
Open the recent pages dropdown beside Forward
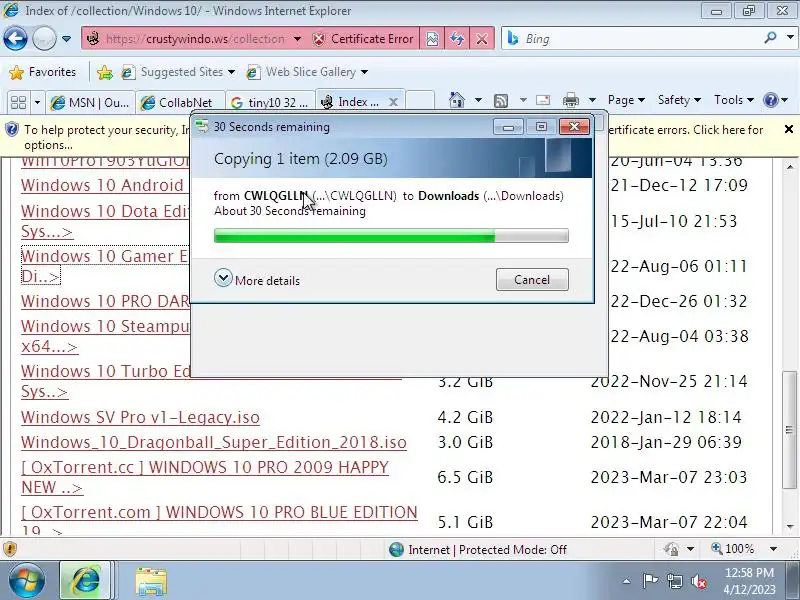(66, 39)
